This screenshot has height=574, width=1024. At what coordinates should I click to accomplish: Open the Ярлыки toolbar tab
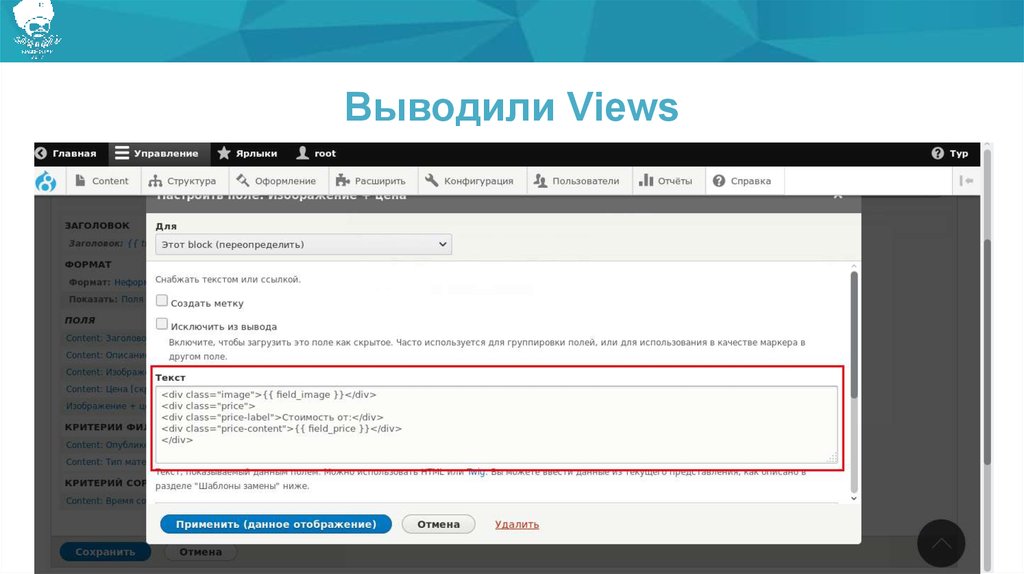coord(248,153)
